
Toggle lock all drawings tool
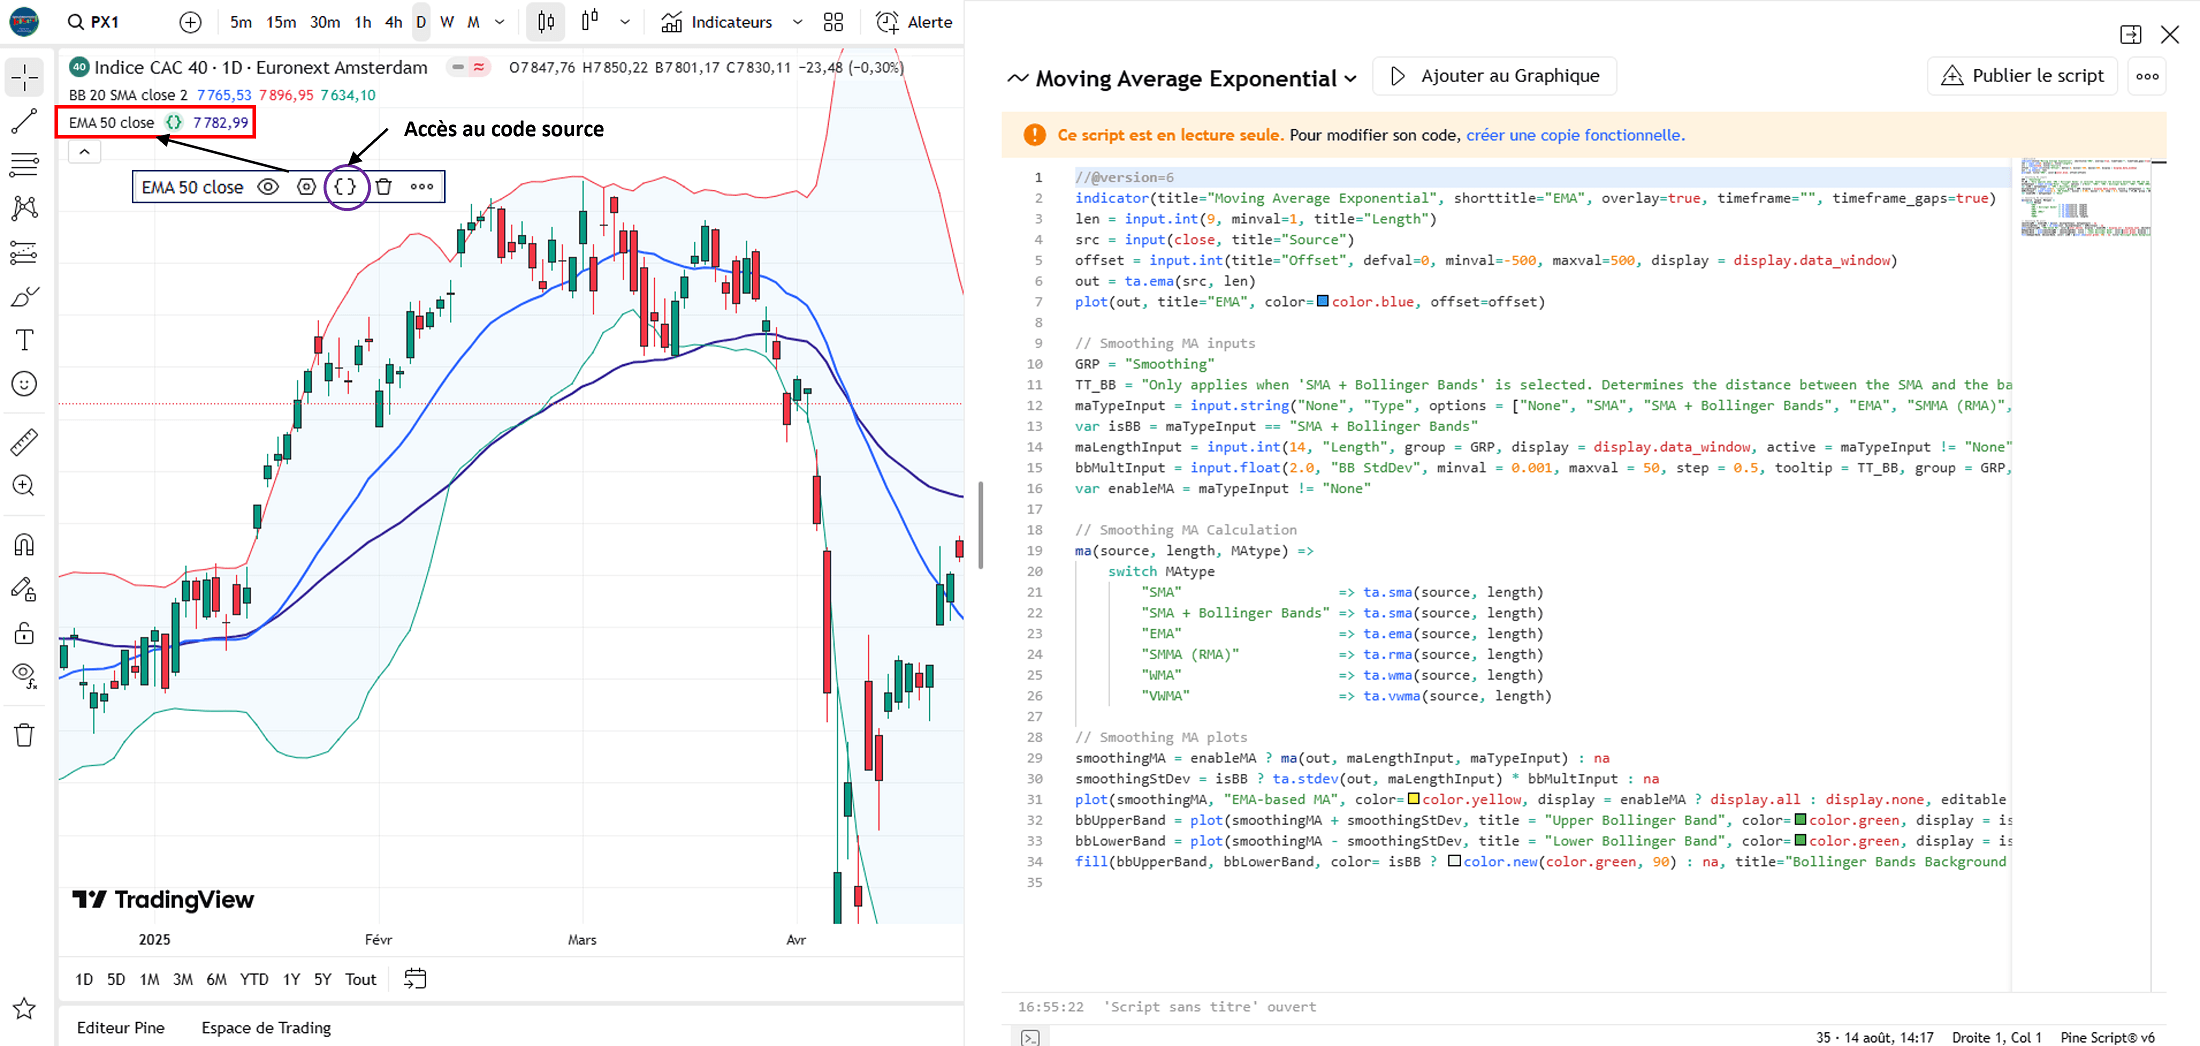pos(24,633)
